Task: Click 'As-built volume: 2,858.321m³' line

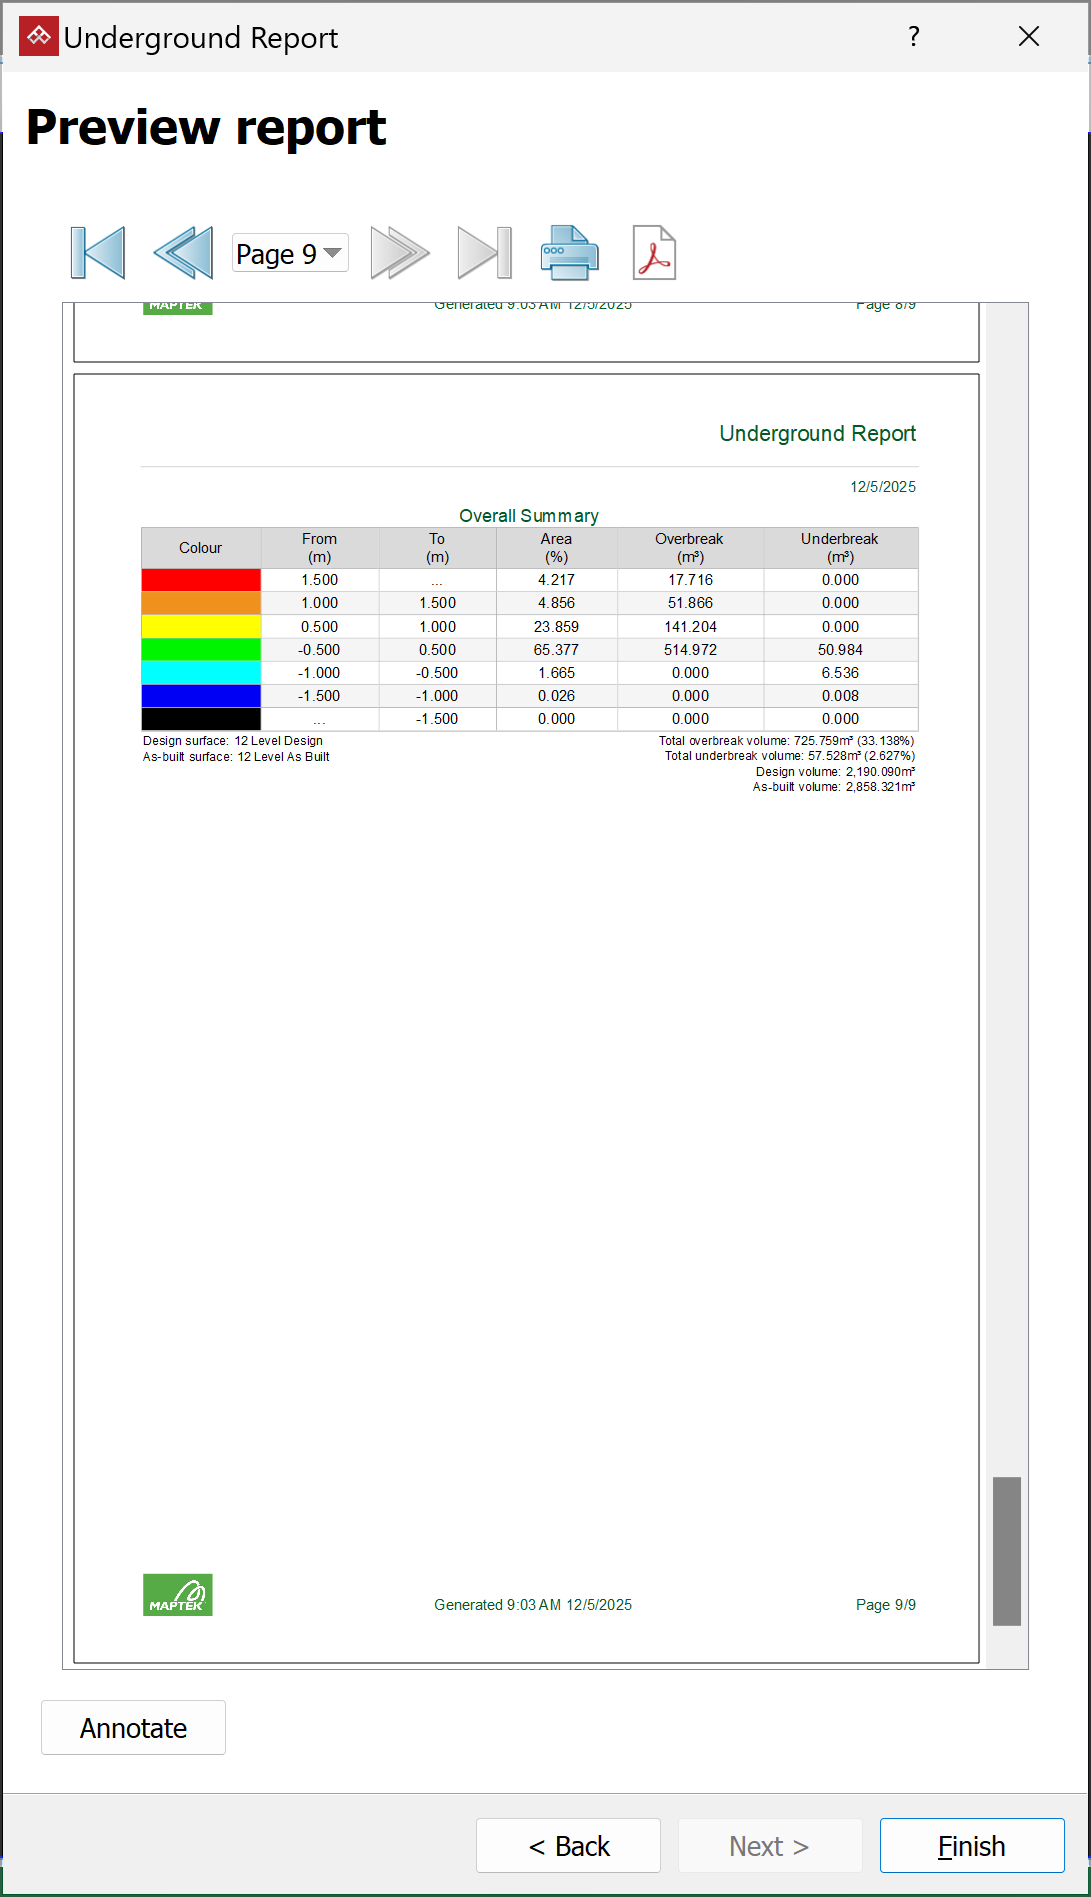Action: click(834, 787)
